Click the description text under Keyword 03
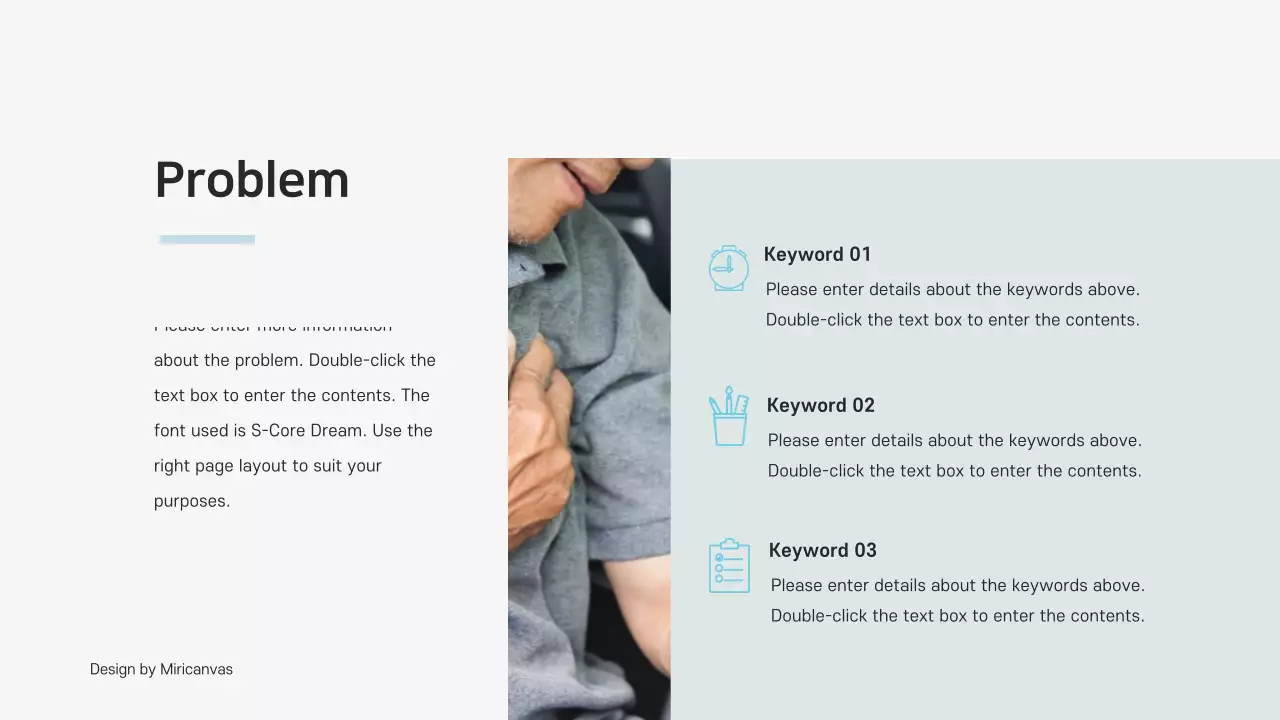The image size is (1280, 720). click(x=957, y=600)
